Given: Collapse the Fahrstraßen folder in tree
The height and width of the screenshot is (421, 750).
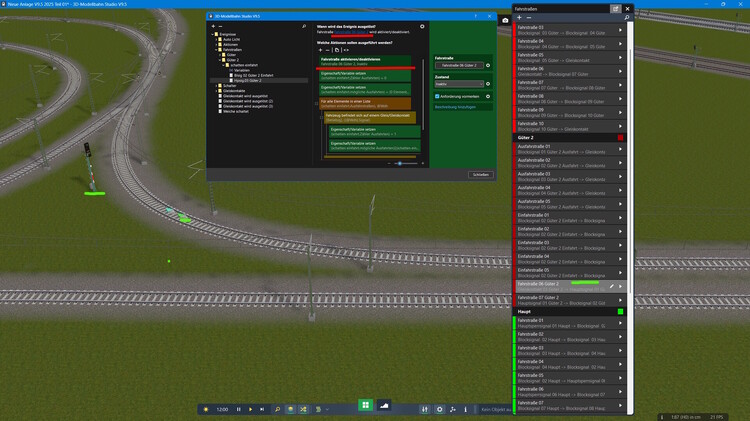Looking at the screenshot, I should pyautogui.click(x=216, y=50).
